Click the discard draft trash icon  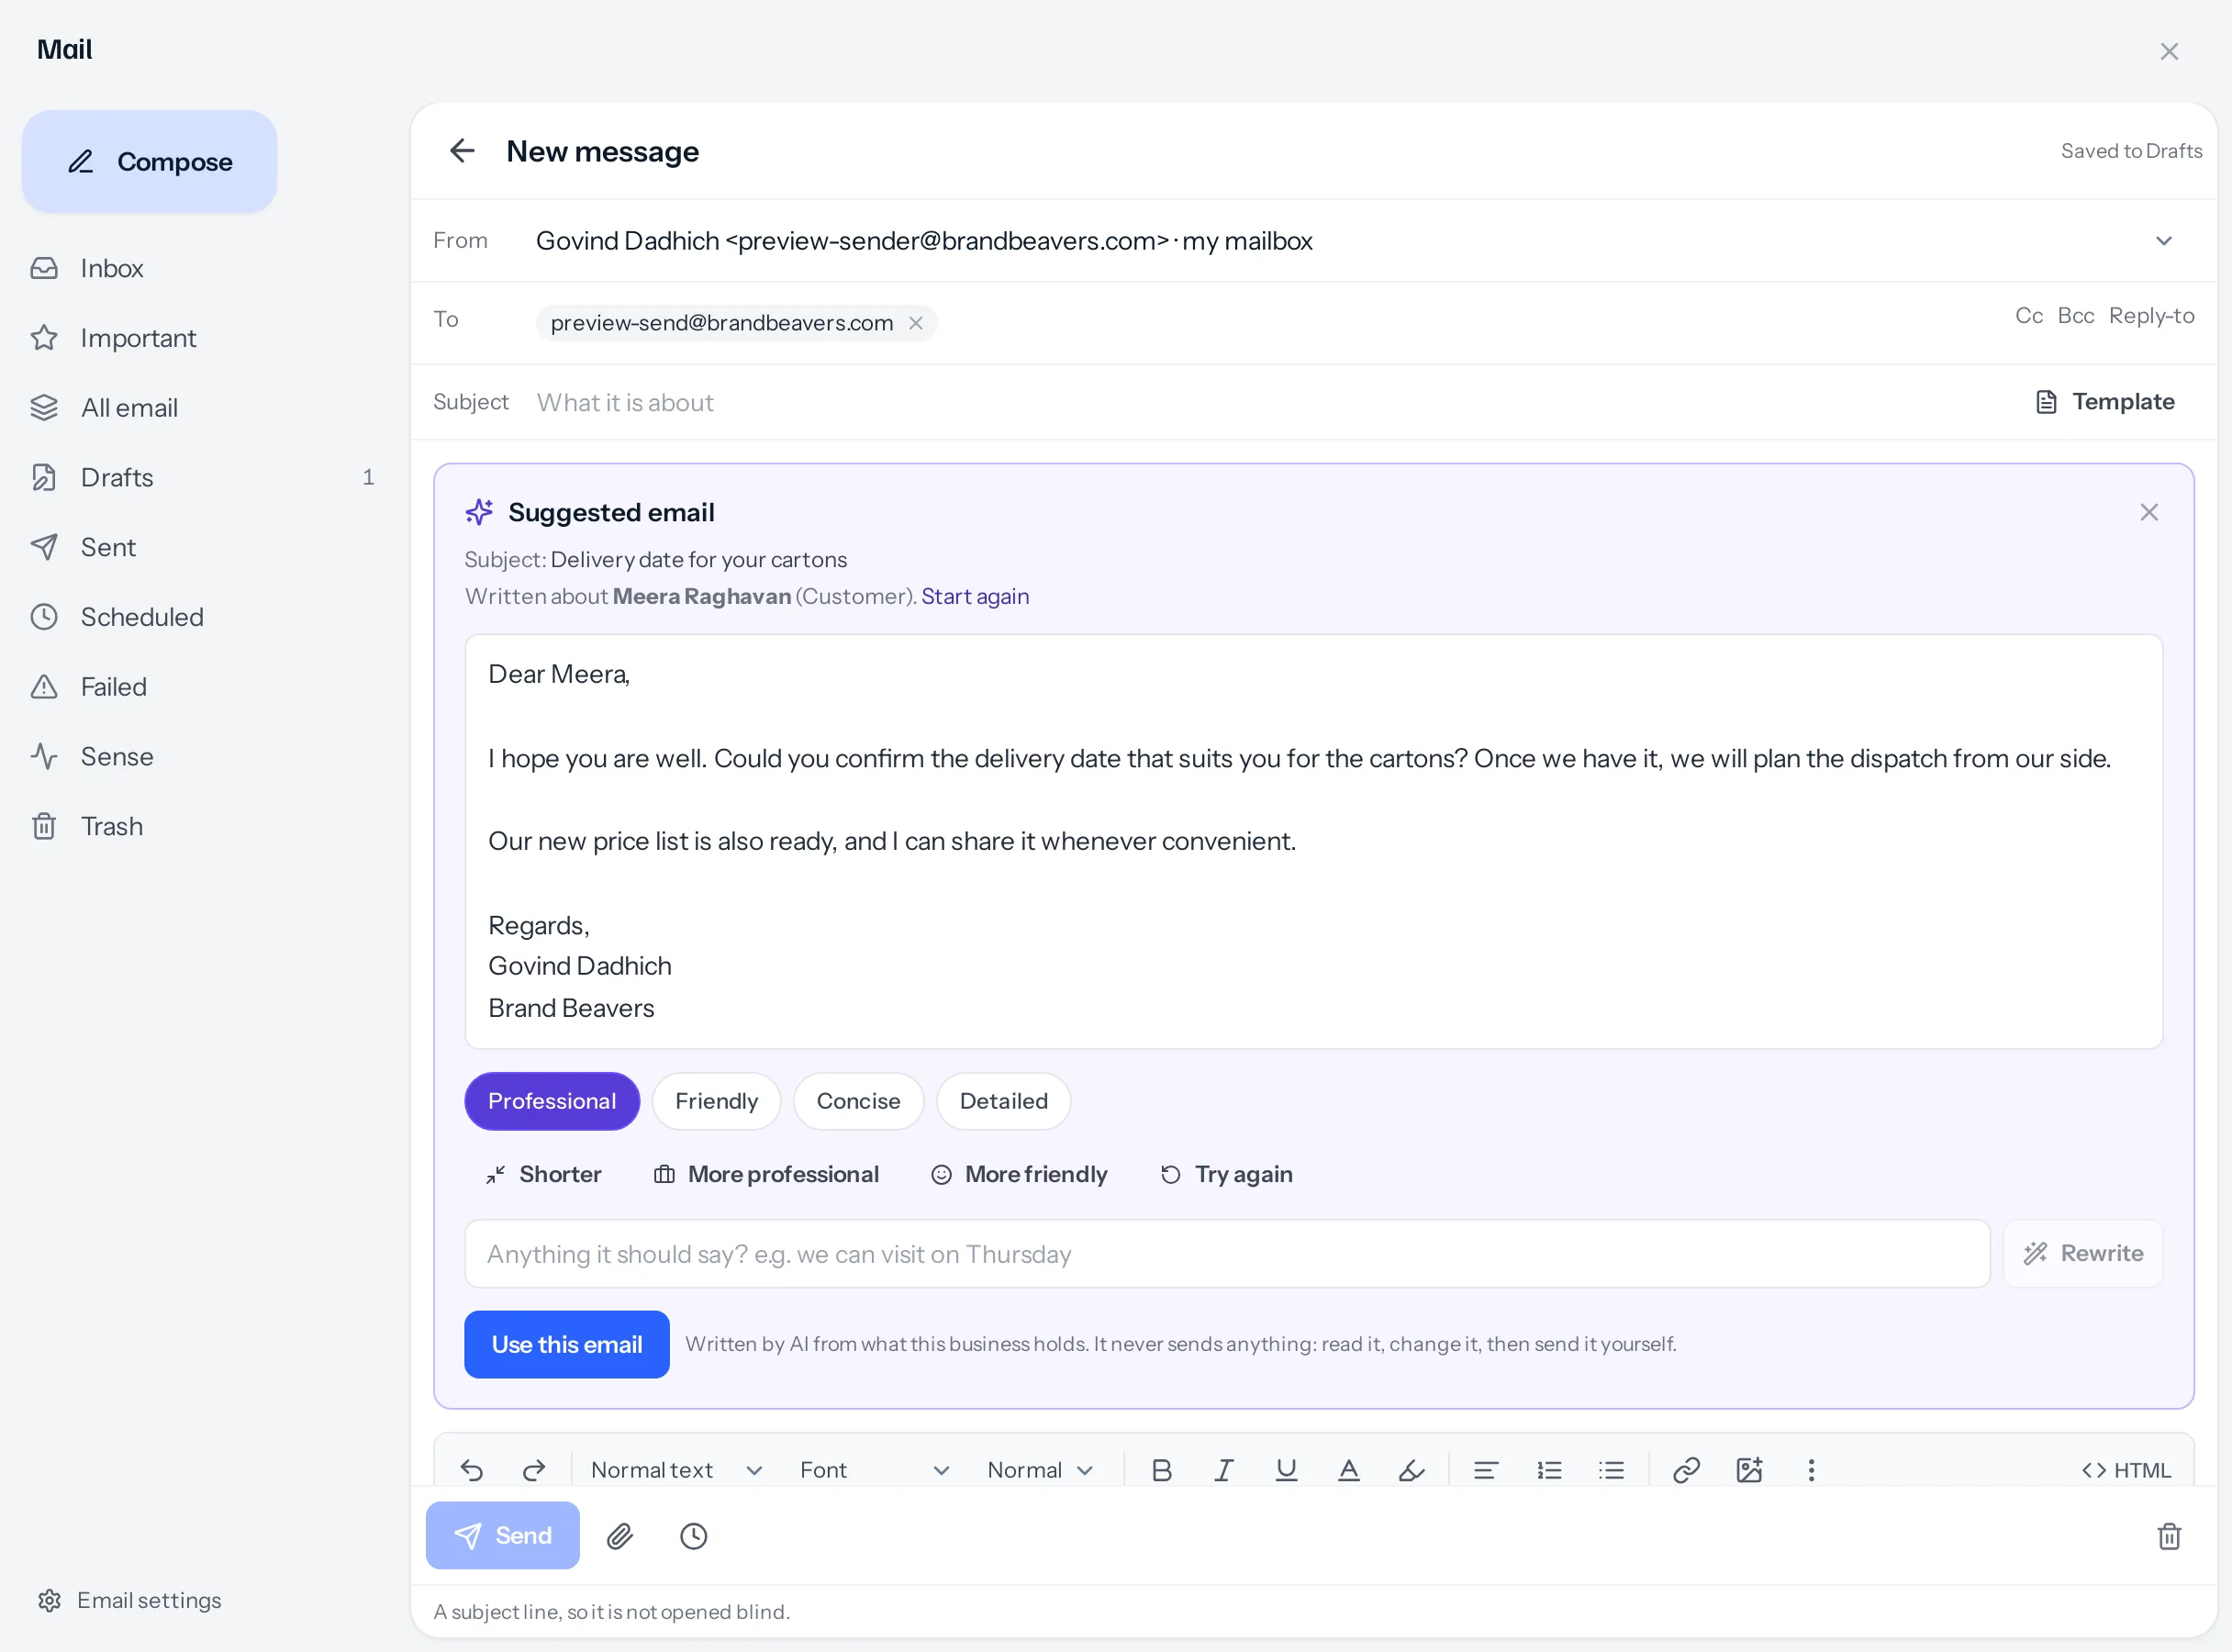2168,1536
